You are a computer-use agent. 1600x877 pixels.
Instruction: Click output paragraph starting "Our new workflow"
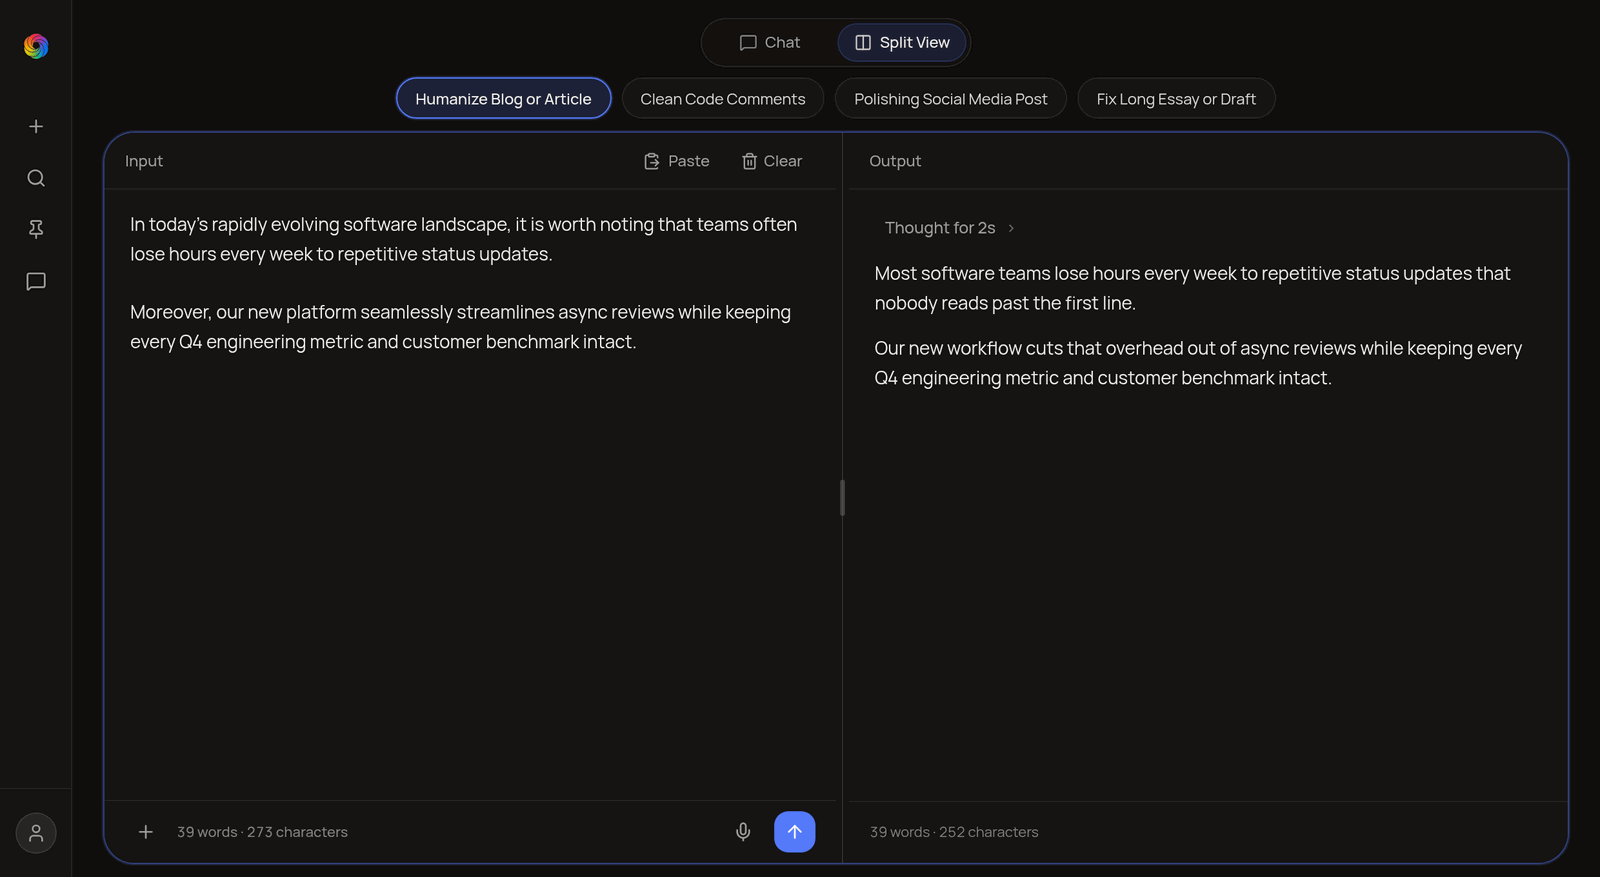1199,363
